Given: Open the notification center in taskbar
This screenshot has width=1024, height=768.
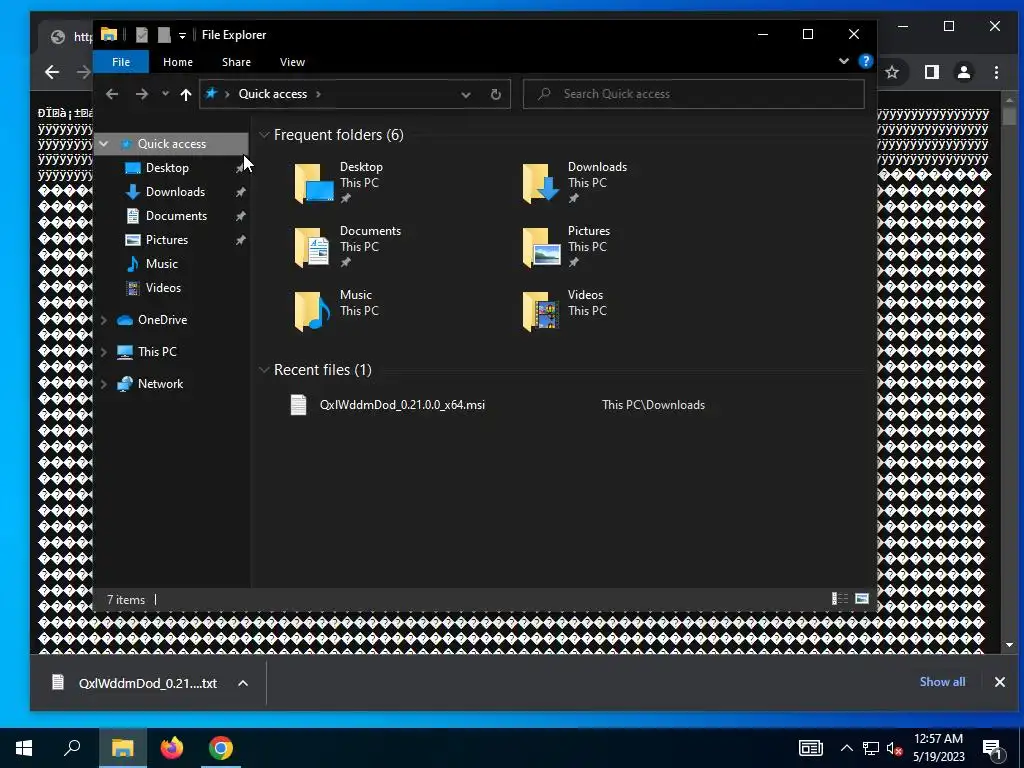Looking at the screenshot, I should tap(993, 748).
